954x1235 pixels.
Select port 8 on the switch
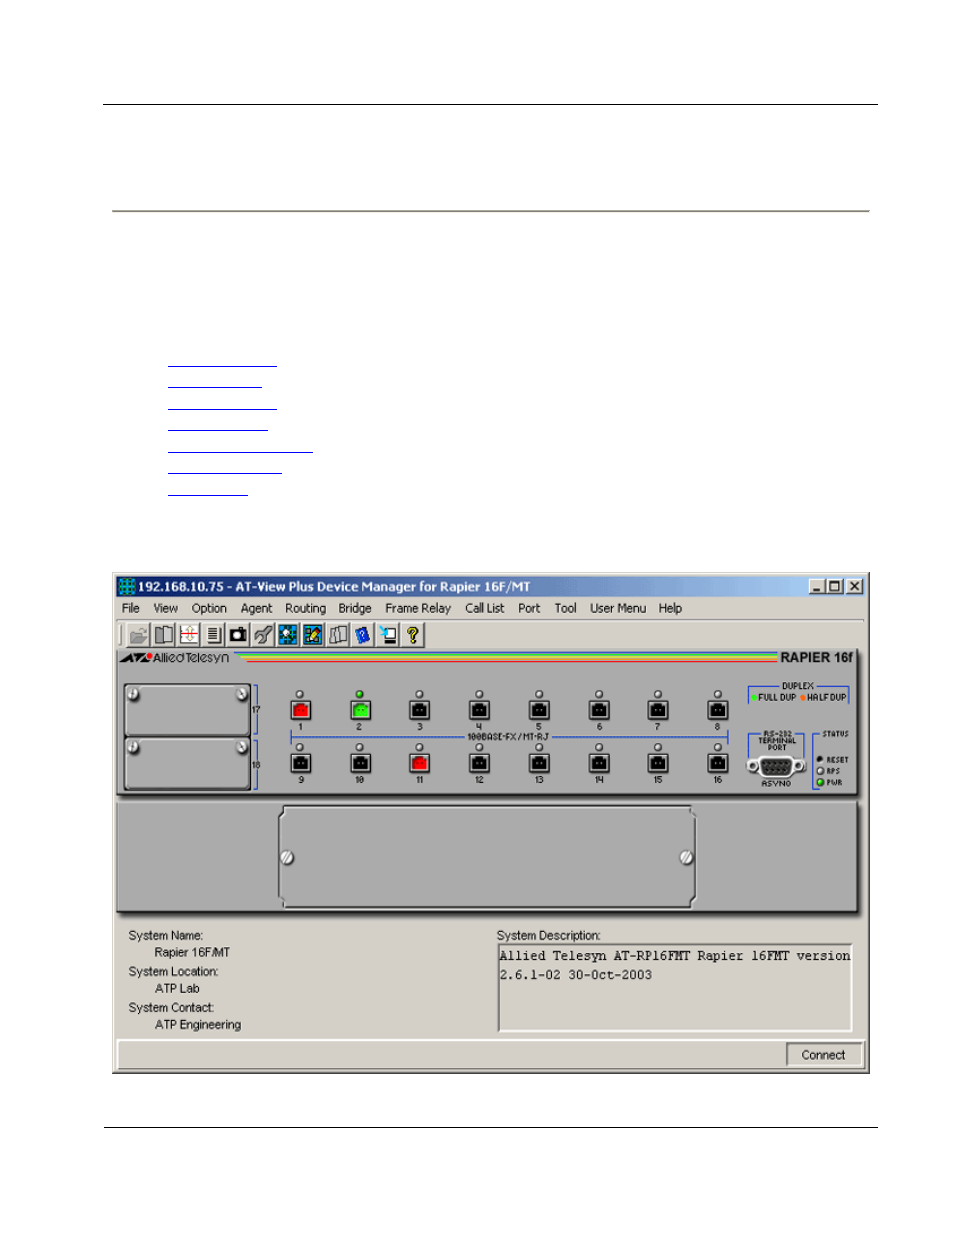coord(718,711)
